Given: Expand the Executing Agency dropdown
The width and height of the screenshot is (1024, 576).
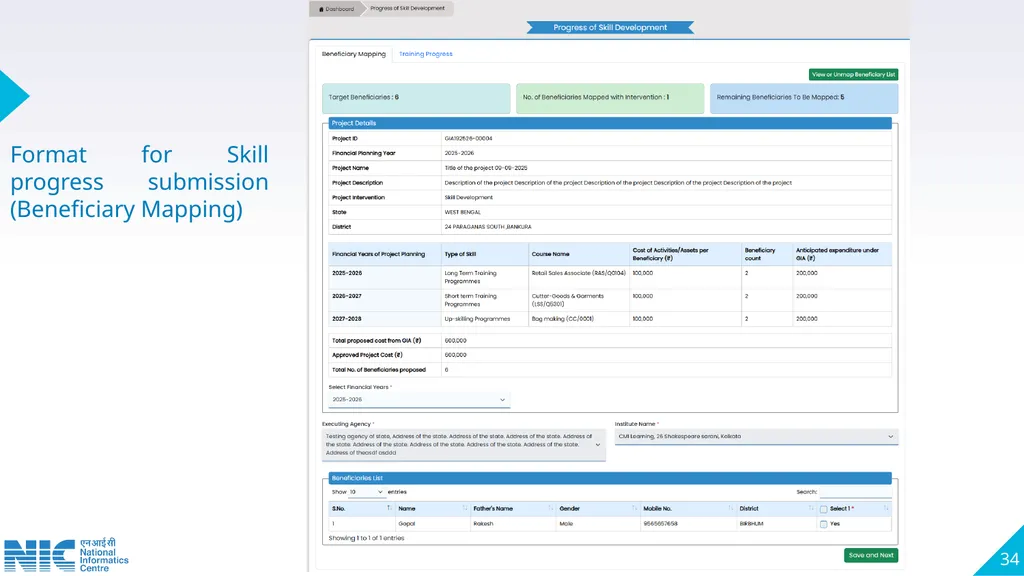Looking at the screenshot, I should [x=464, y=445].
